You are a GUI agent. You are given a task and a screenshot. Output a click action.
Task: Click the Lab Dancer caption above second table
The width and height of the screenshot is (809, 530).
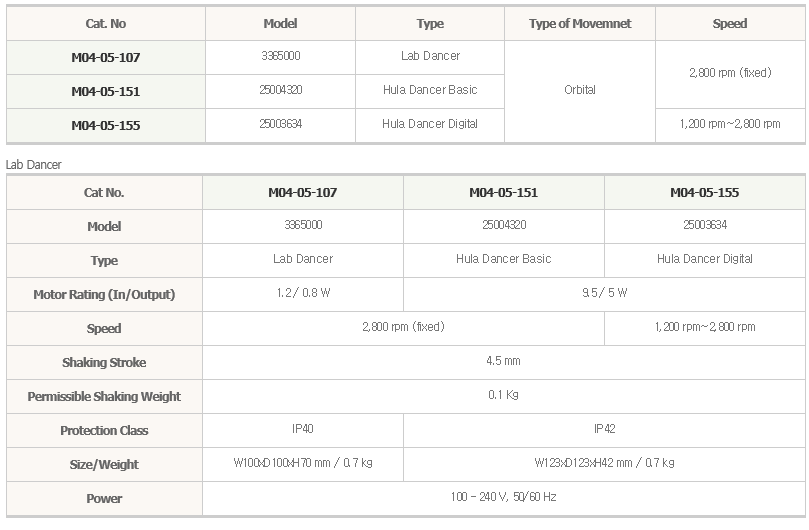point(34,165)
